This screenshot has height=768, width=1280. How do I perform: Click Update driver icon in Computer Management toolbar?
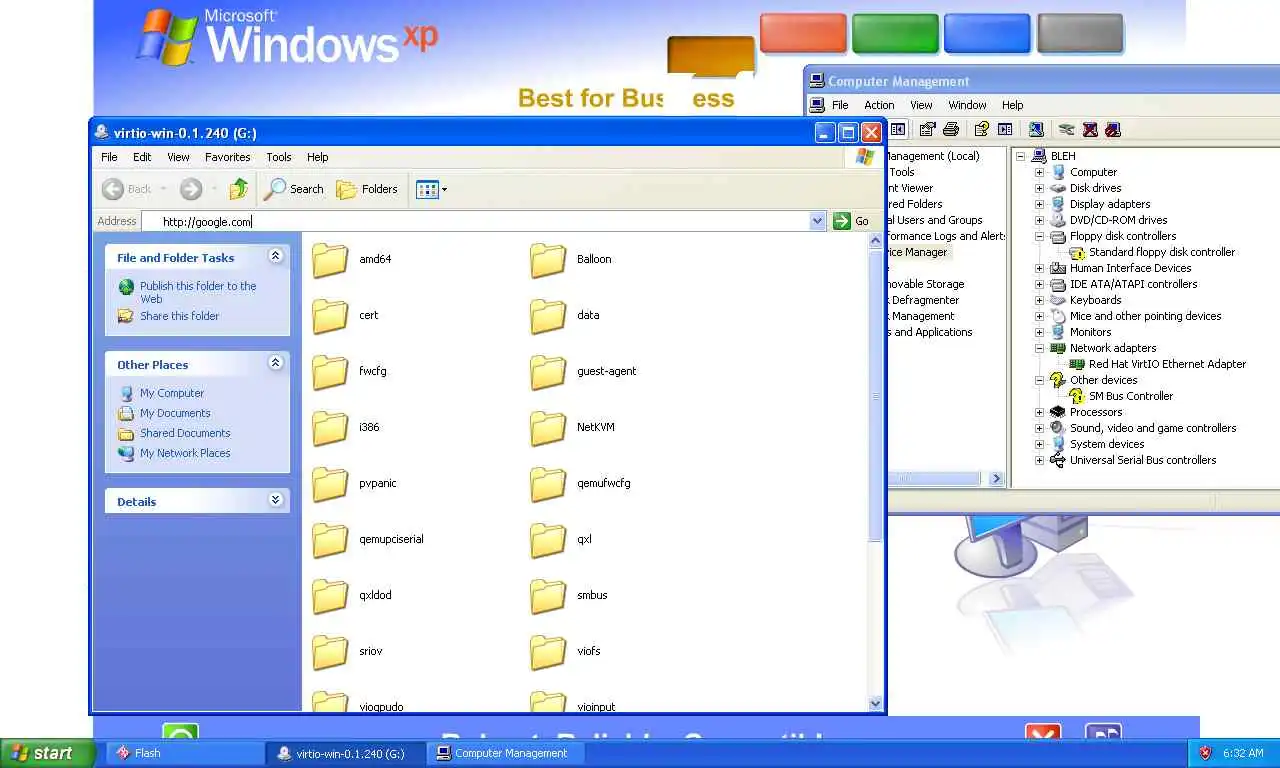1067,129
